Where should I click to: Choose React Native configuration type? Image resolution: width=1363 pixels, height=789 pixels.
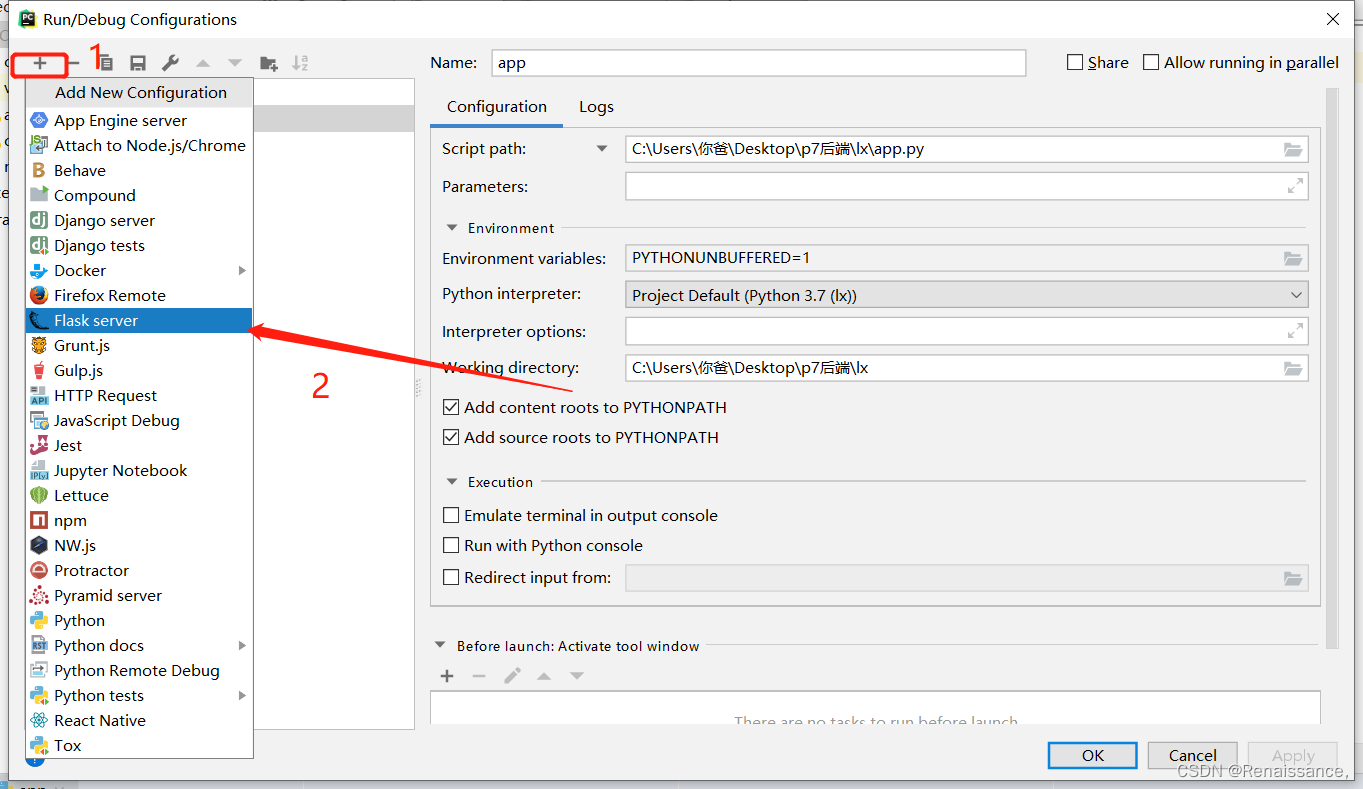tap(139, 720)
